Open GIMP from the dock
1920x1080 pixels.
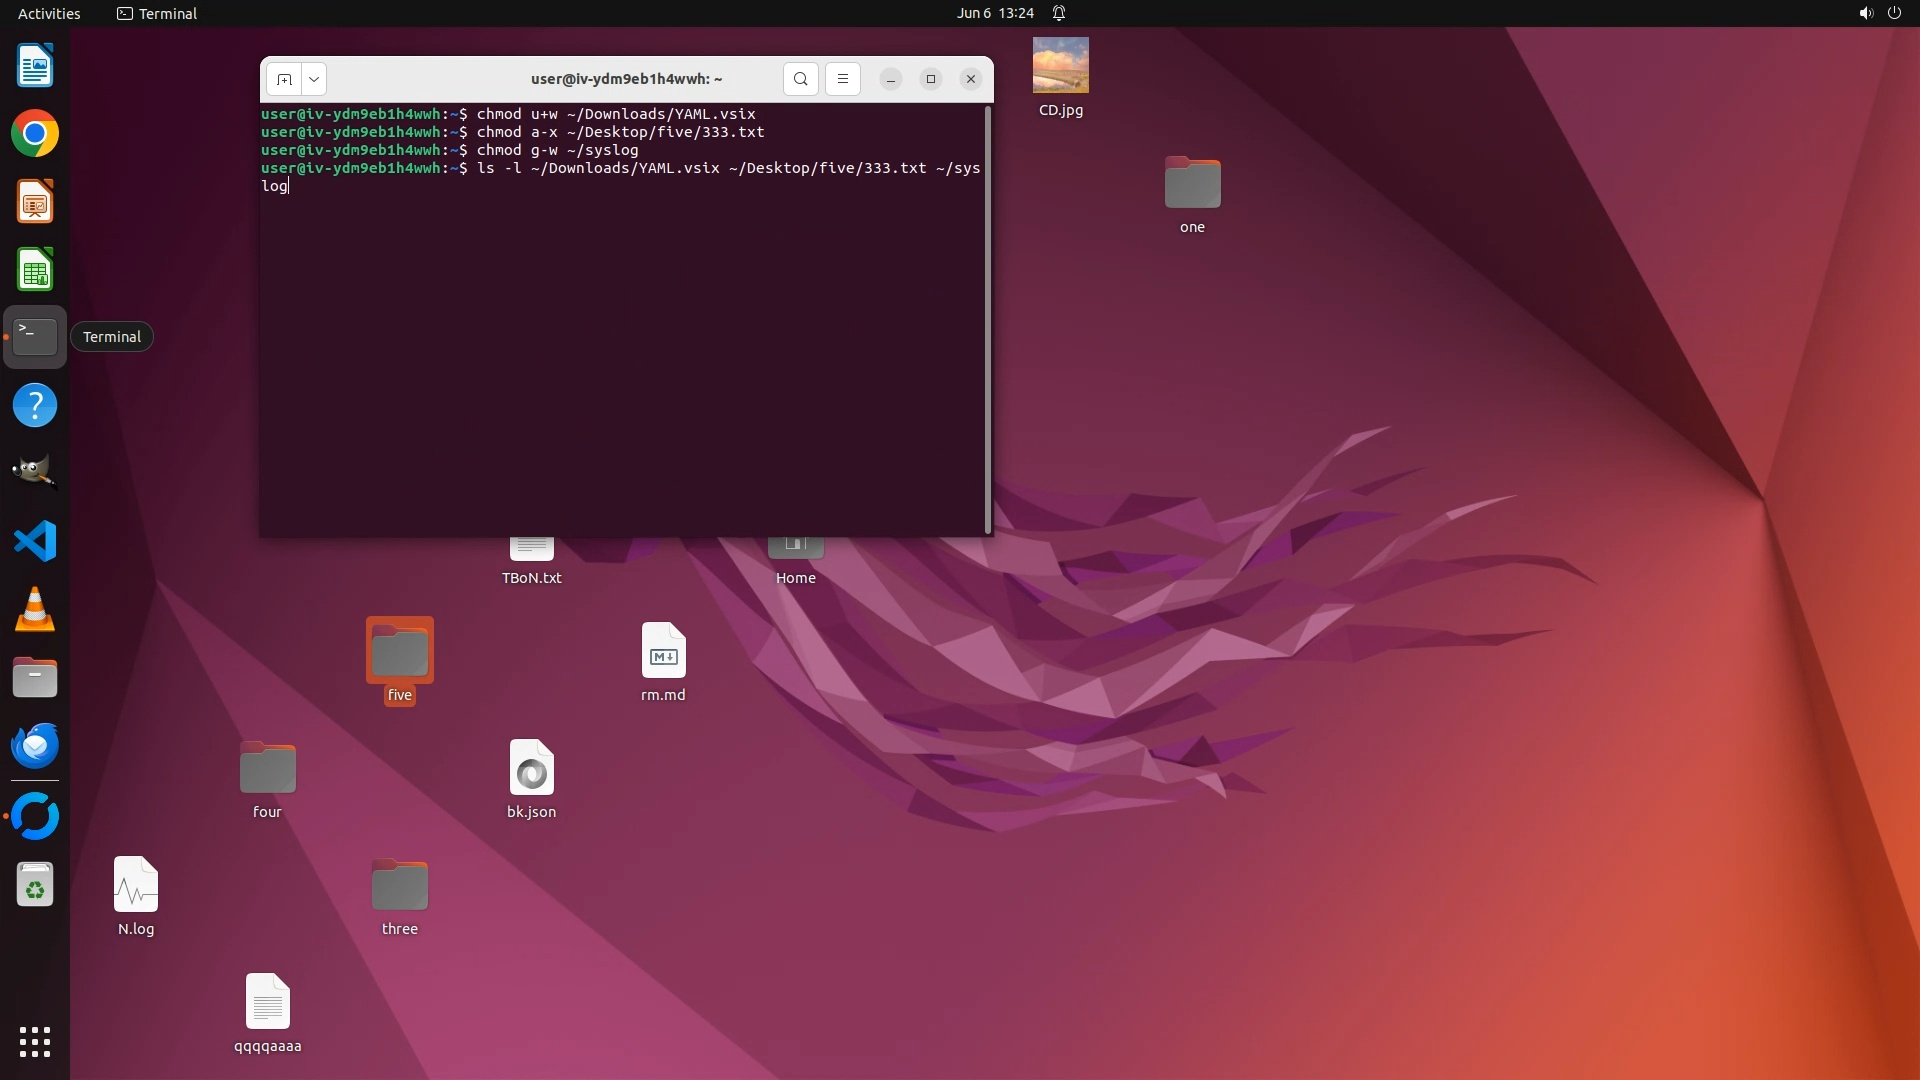[x=35, y=472]
